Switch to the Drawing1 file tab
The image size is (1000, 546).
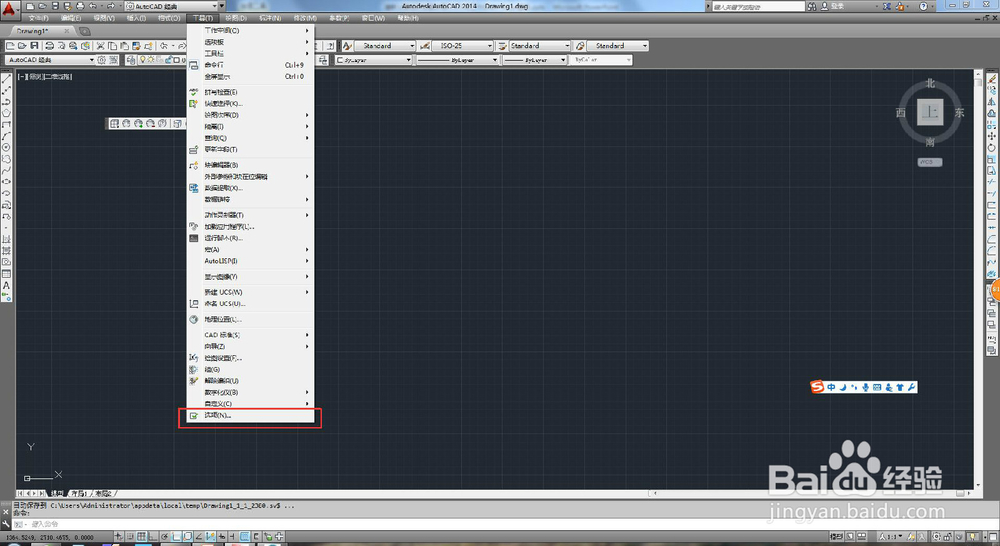33,31
